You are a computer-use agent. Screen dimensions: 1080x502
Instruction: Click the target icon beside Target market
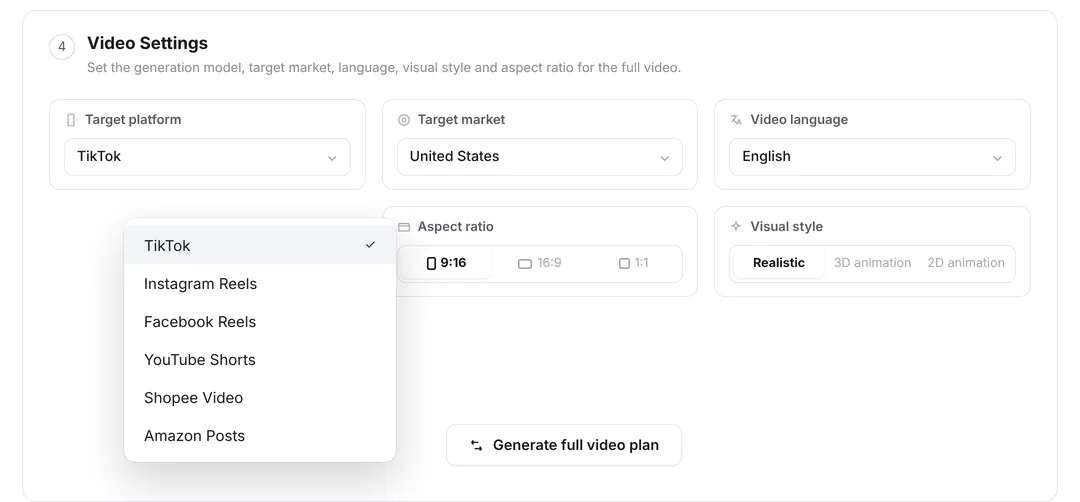[404, 120]
